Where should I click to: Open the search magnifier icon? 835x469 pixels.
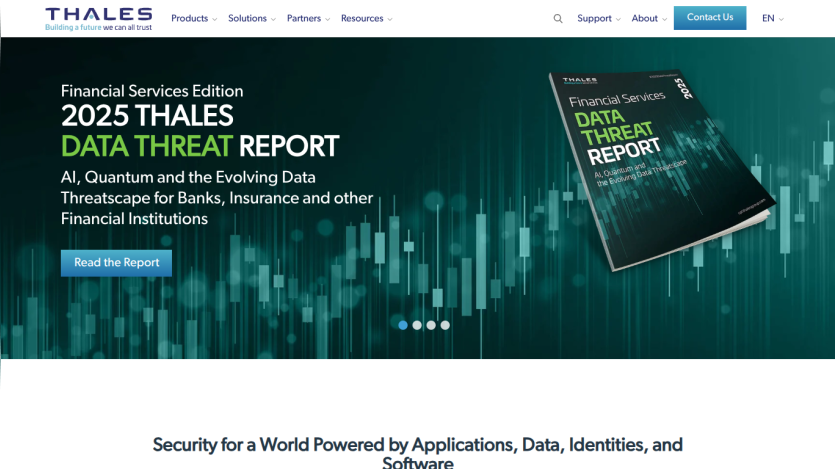coord(558,19)
